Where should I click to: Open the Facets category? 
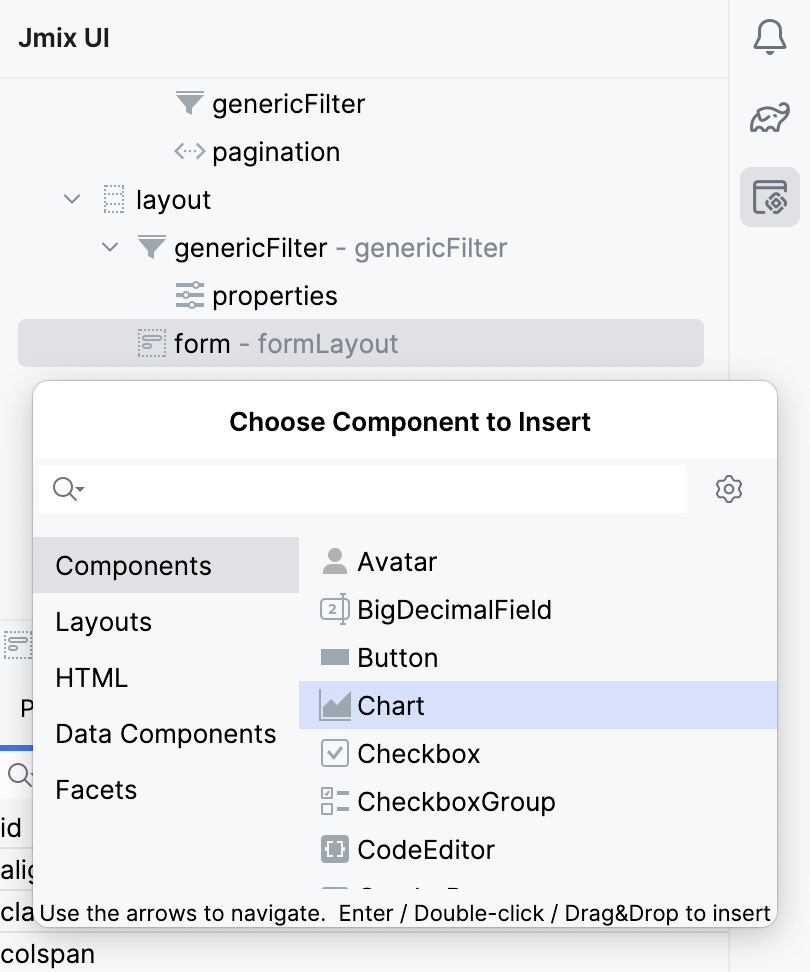96,789
